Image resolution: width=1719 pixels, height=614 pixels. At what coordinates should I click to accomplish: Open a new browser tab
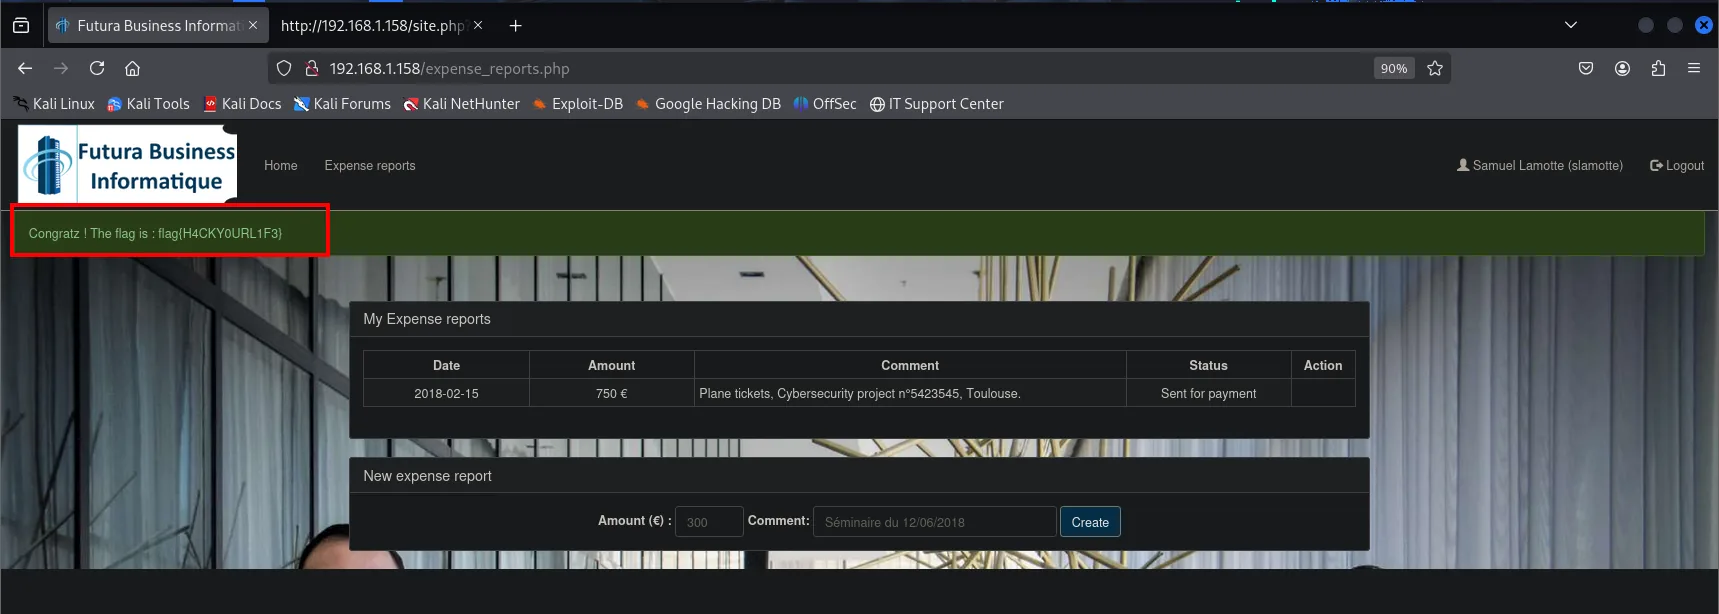(516, 26)
